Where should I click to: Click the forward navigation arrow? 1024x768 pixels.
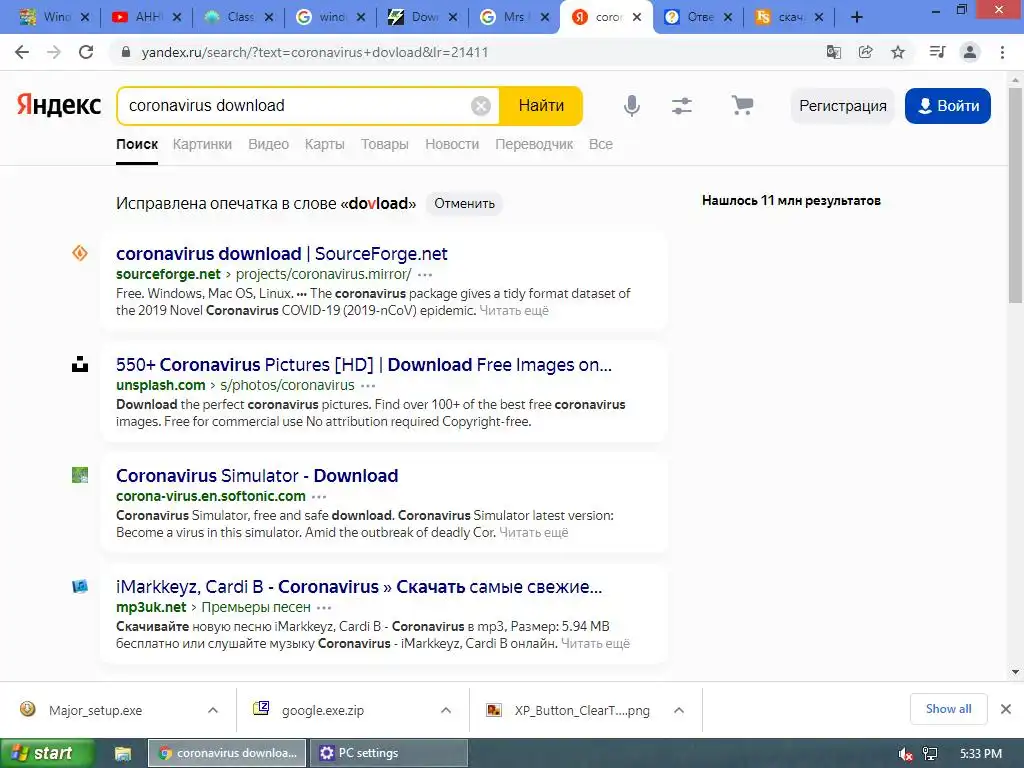point(54,52)
